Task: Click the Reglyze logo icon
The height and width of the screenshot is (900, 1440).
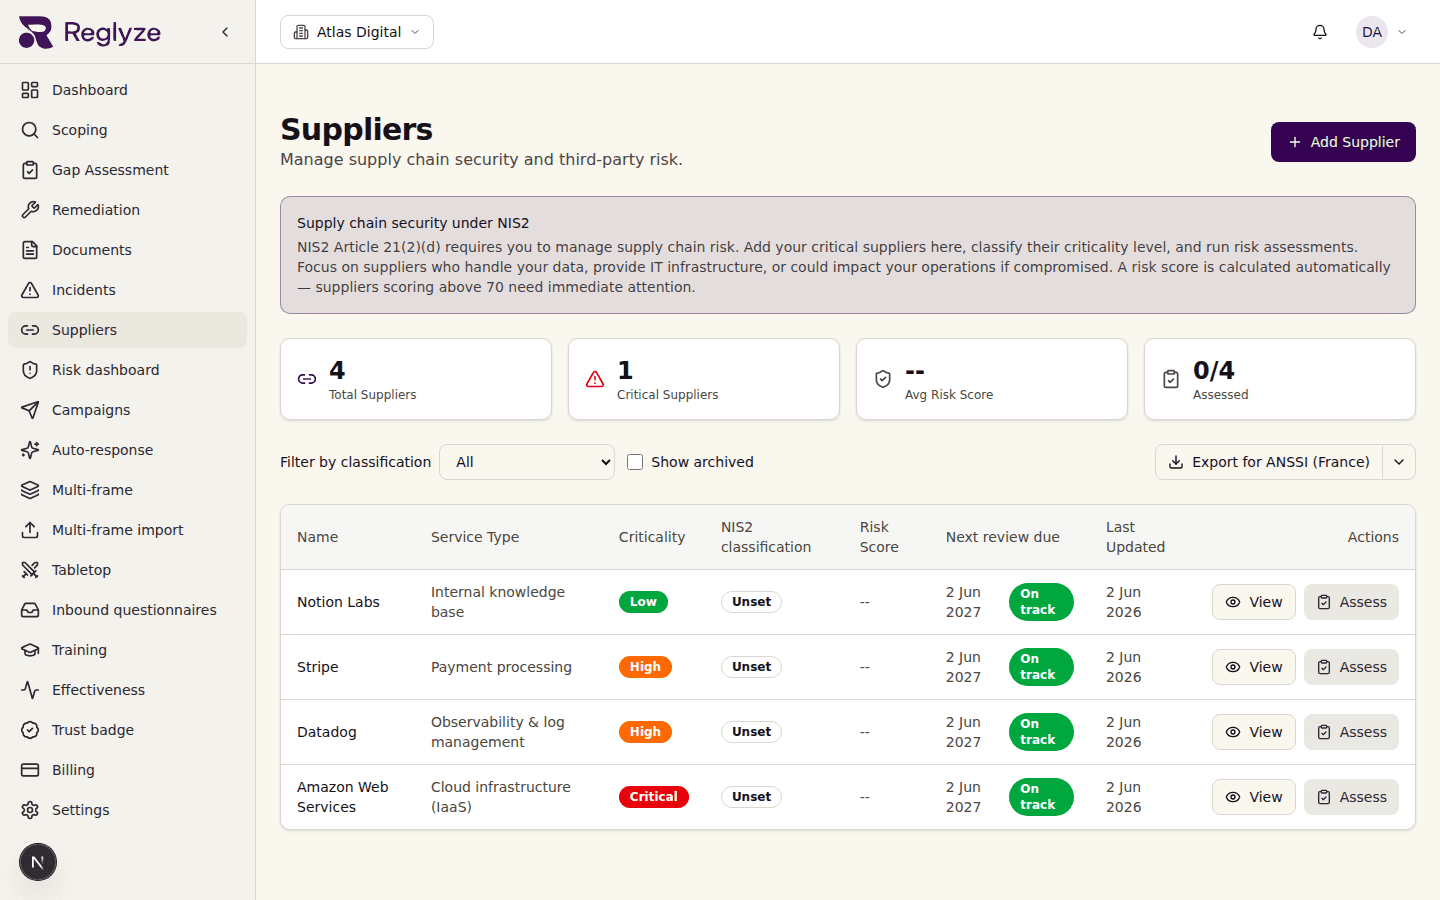Action: (x=36, y=32)
